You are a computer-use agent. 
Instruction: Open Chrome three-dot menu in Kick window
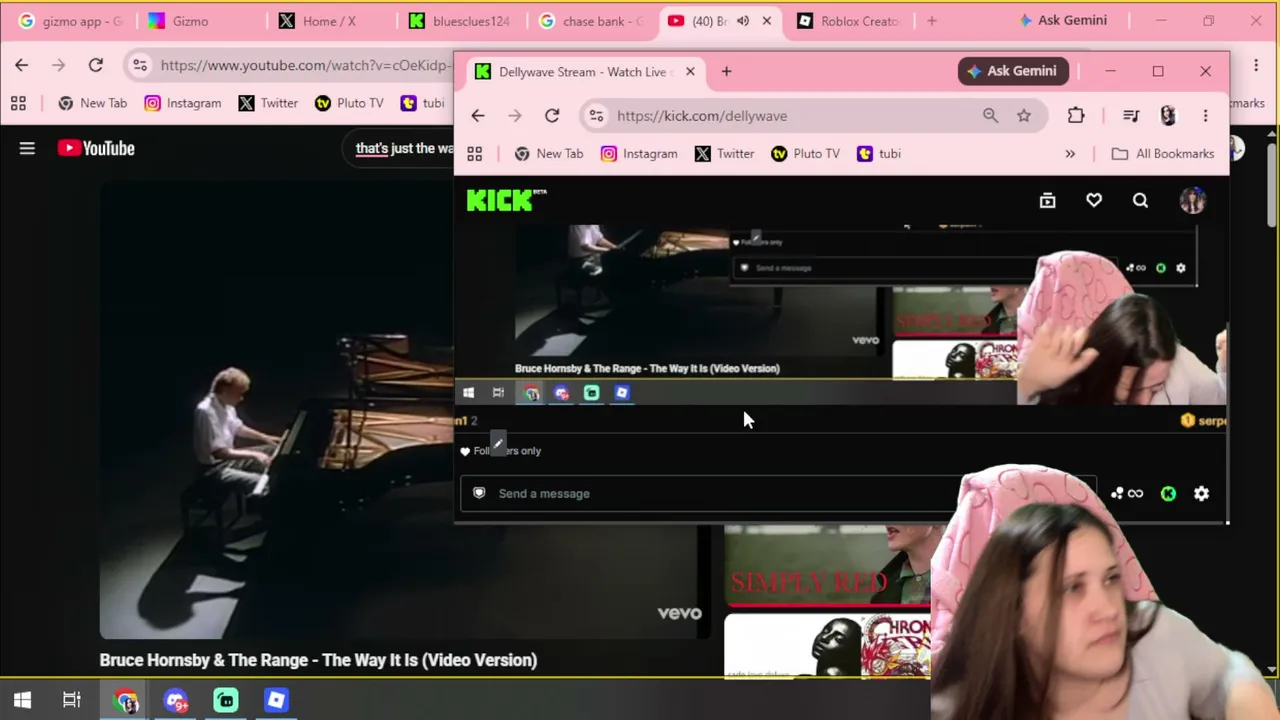pos(1205,116)
